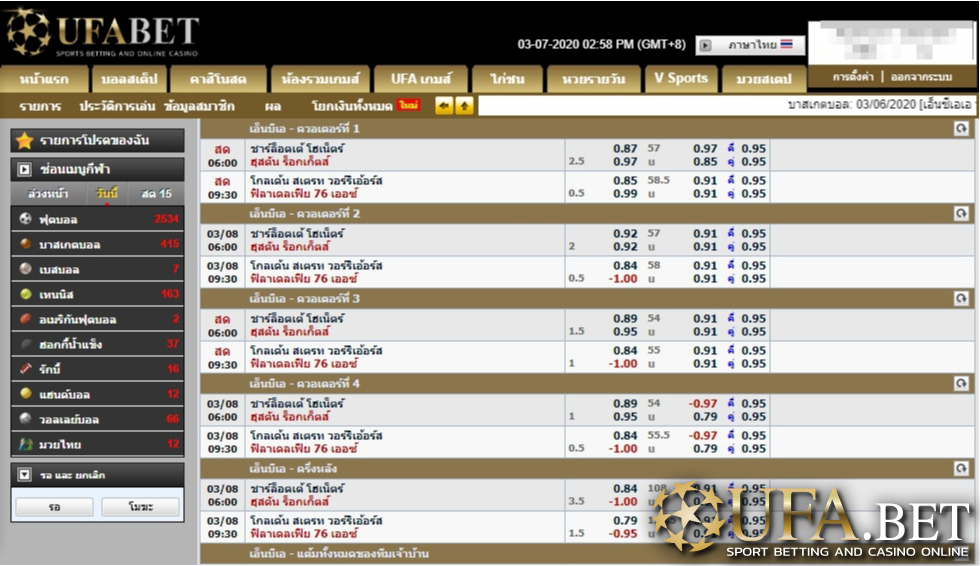The image size is (980, 566).
Task: Open the step football tab
Action: click(129, 79)
